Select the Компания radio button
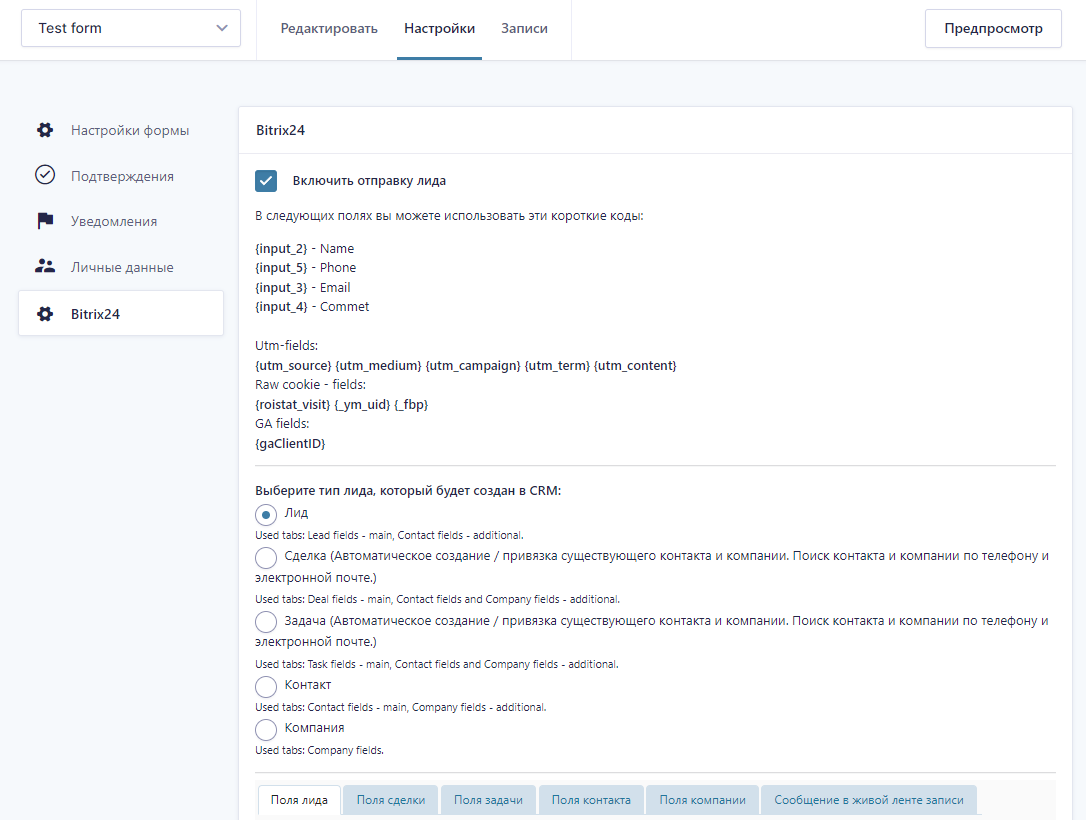The image size is (1086, 820). tap(266, 729)
